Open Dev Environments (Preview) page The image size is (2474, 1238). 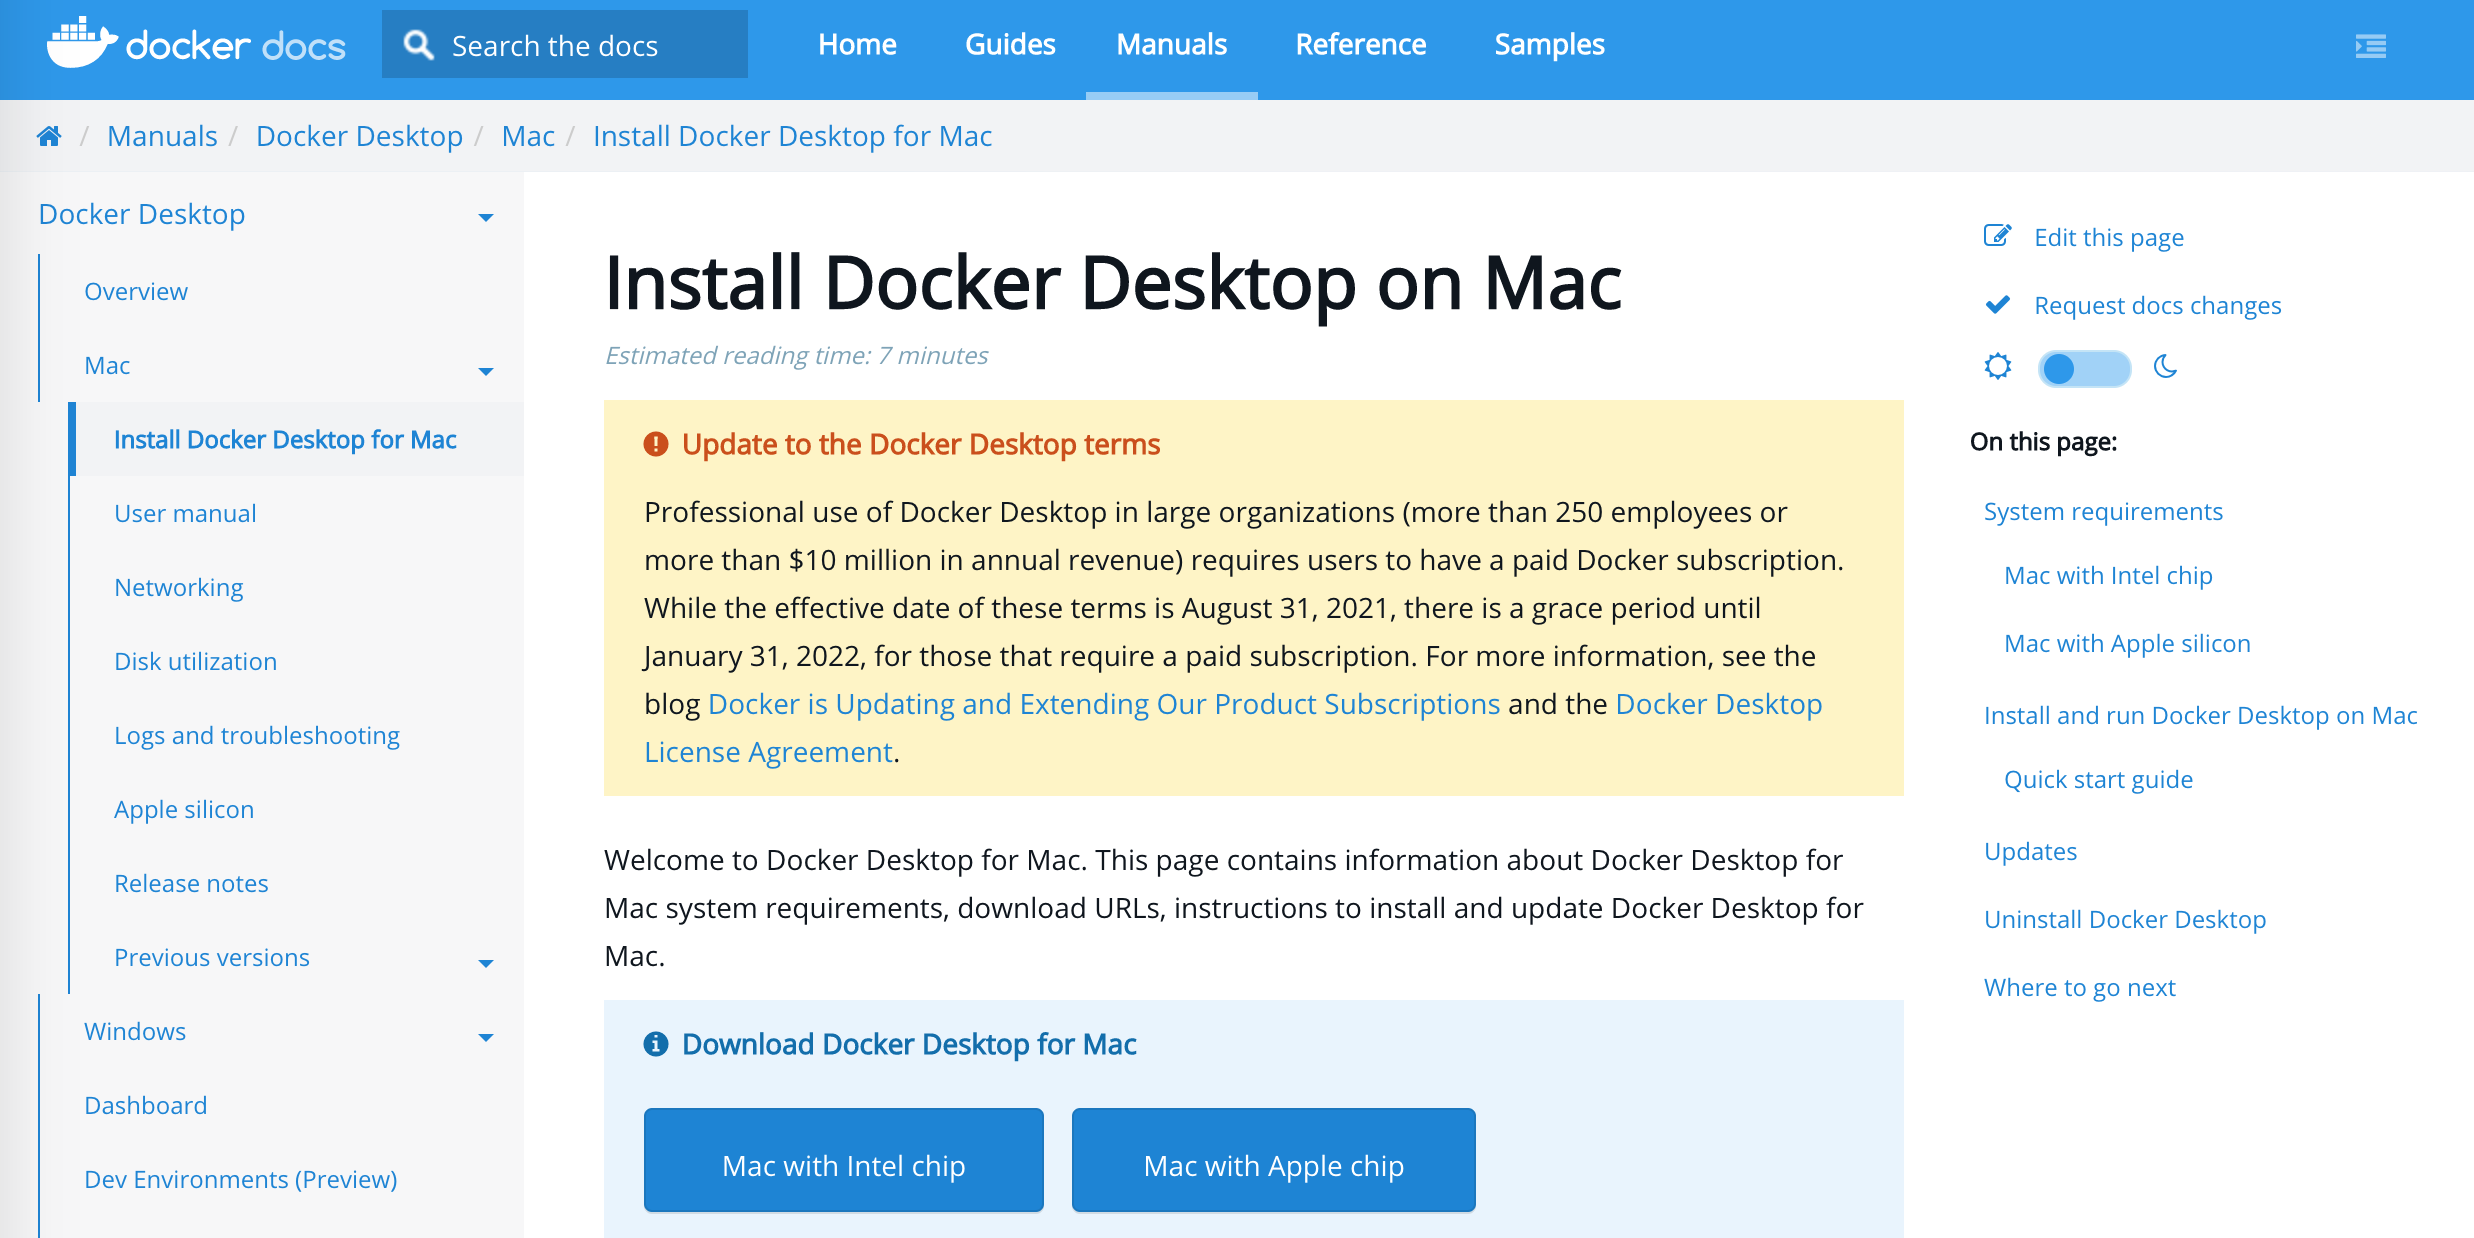pyautogui.click(x=241, y=1179)
